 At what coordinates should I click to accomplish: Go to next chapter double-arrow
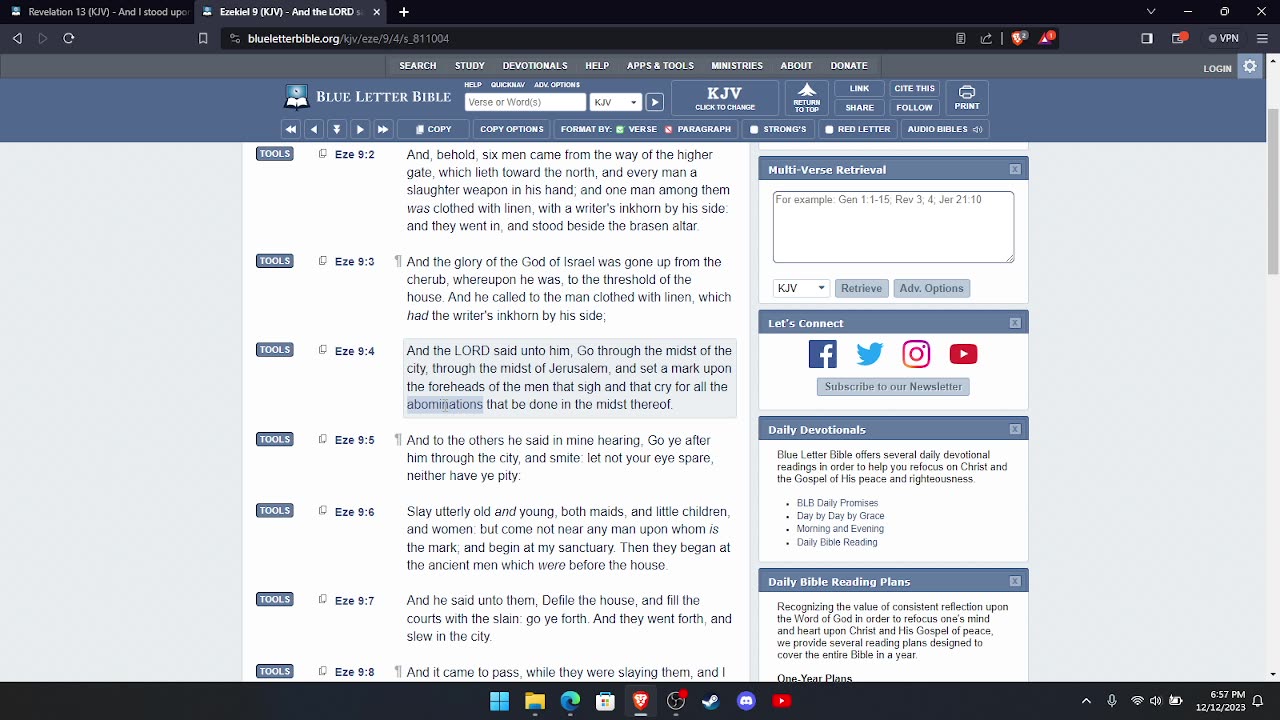(382, 129)
